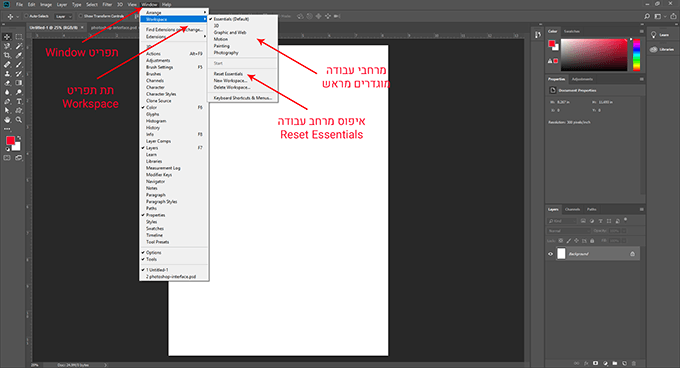This screenshot has width=680, height=368.
Task: Click the red foreground color swatch
Action: point(10,140)
